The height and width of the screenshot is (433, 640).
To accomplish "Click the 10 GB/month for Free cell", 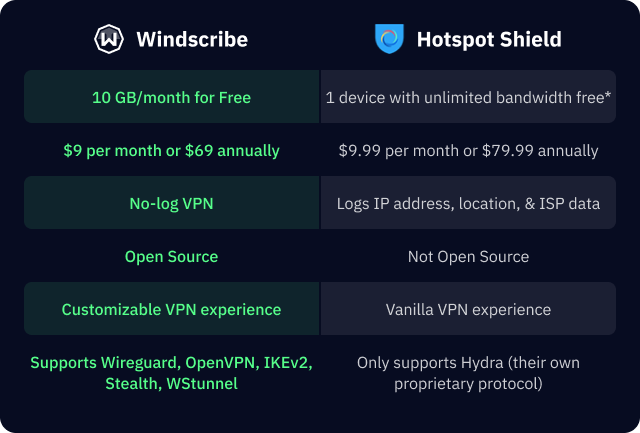I will point(172,97).
